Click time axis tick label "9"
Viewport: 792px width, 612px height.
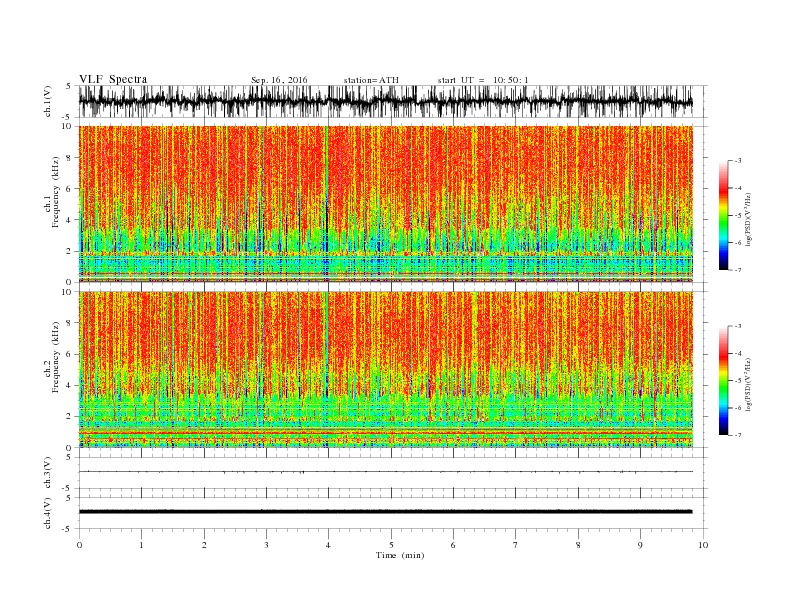[640, 545]
